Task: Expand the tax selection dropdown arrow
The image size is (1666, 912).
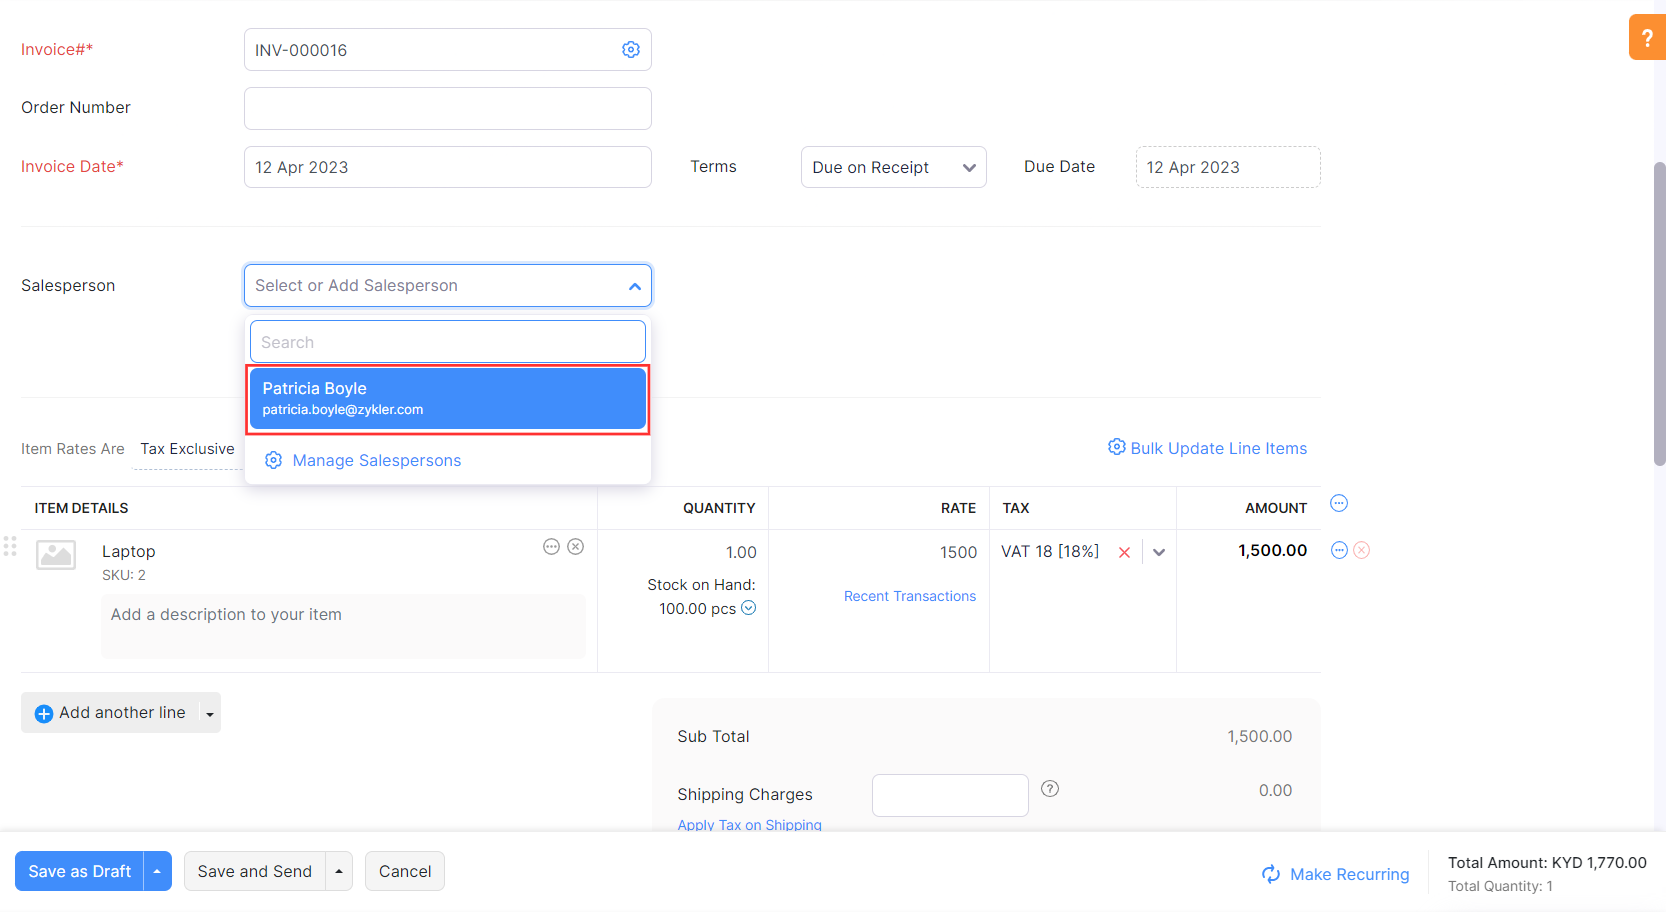Action: 1159,552
